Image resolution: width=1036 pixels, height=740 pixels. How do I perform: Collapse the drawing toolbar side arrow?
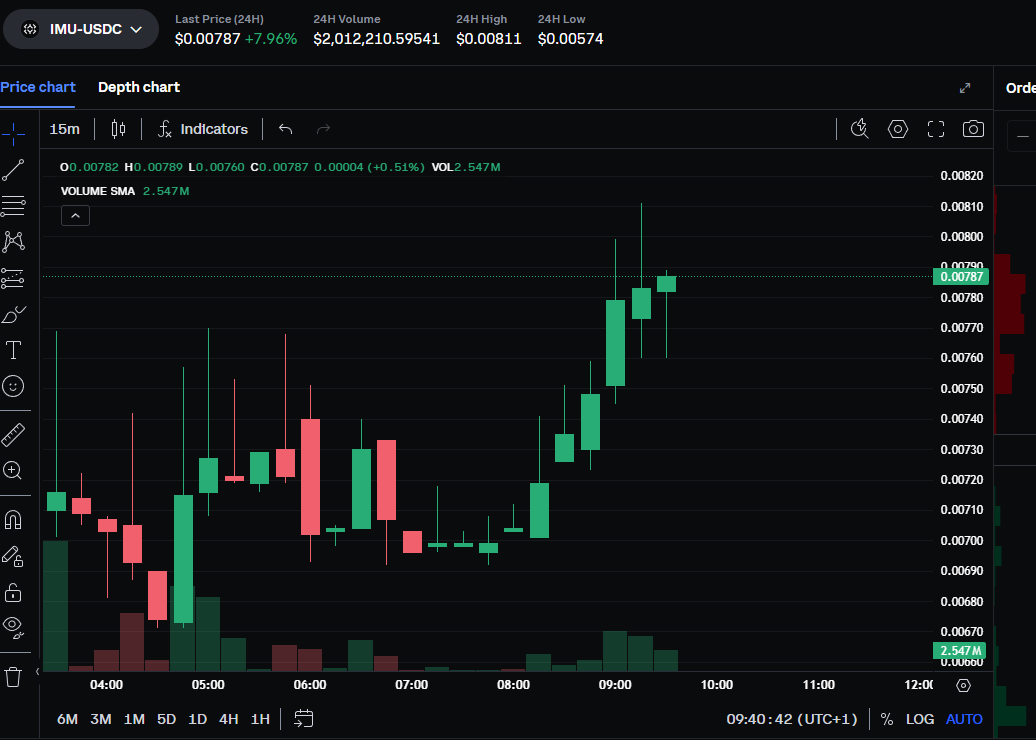point(37,672)
